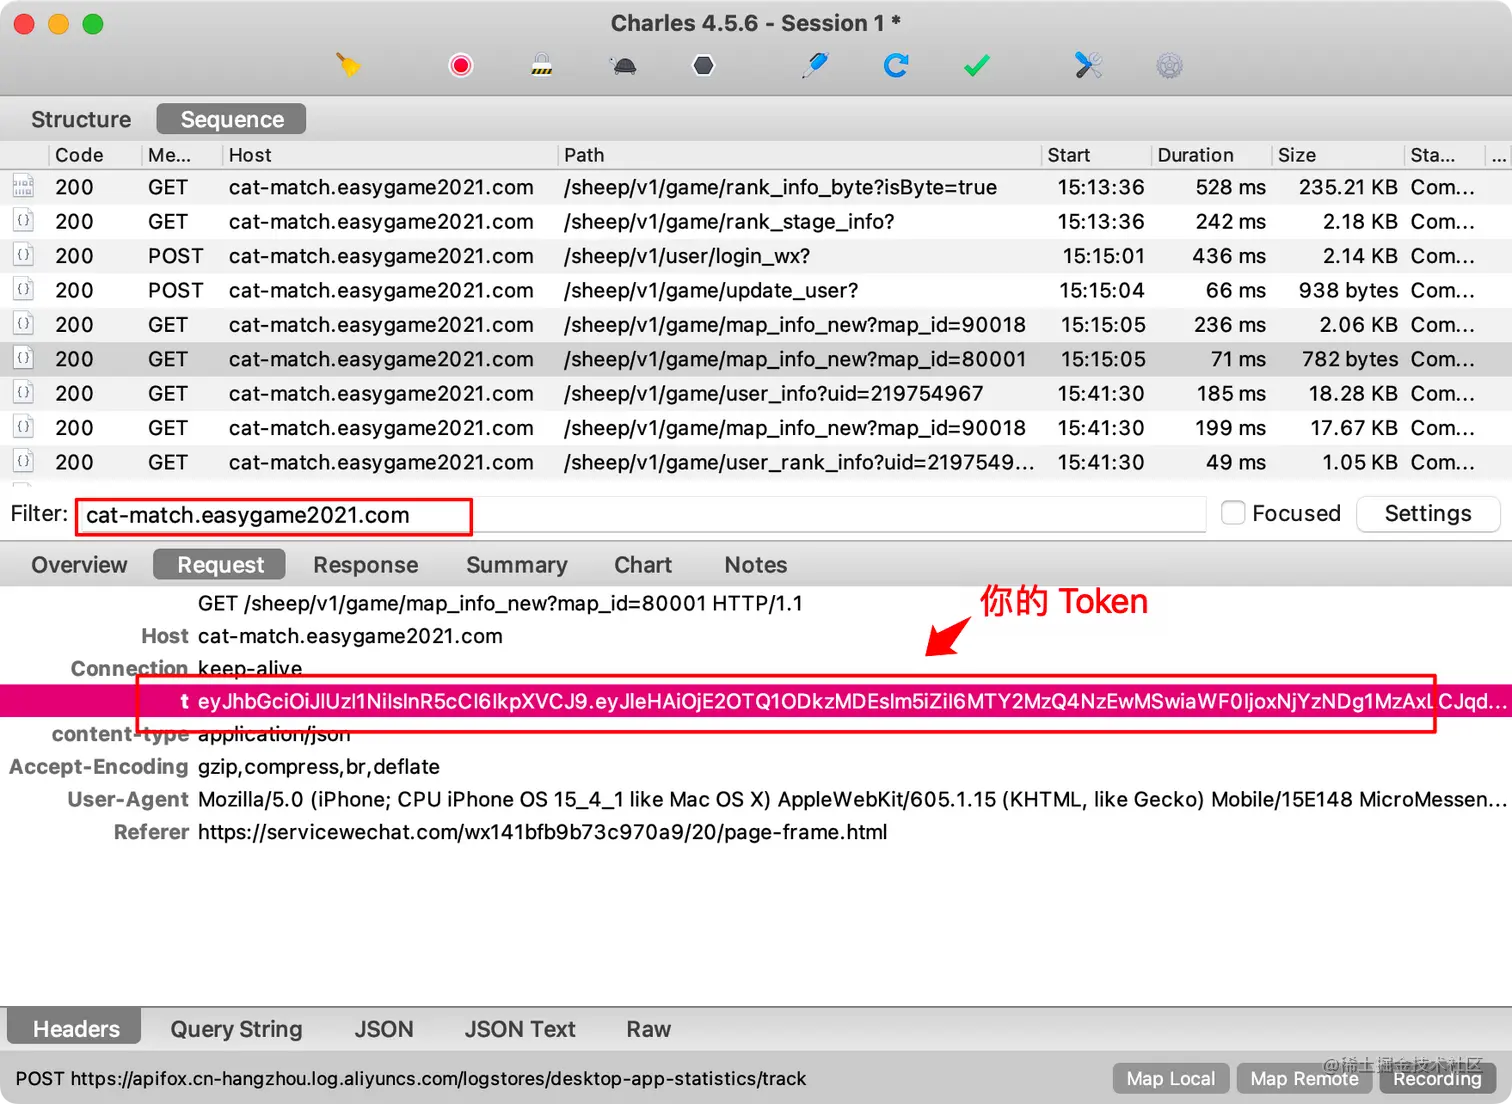Switch to the Structure view
Viewport: 1512px width, 1104px height.
click(x=81, y=119)
